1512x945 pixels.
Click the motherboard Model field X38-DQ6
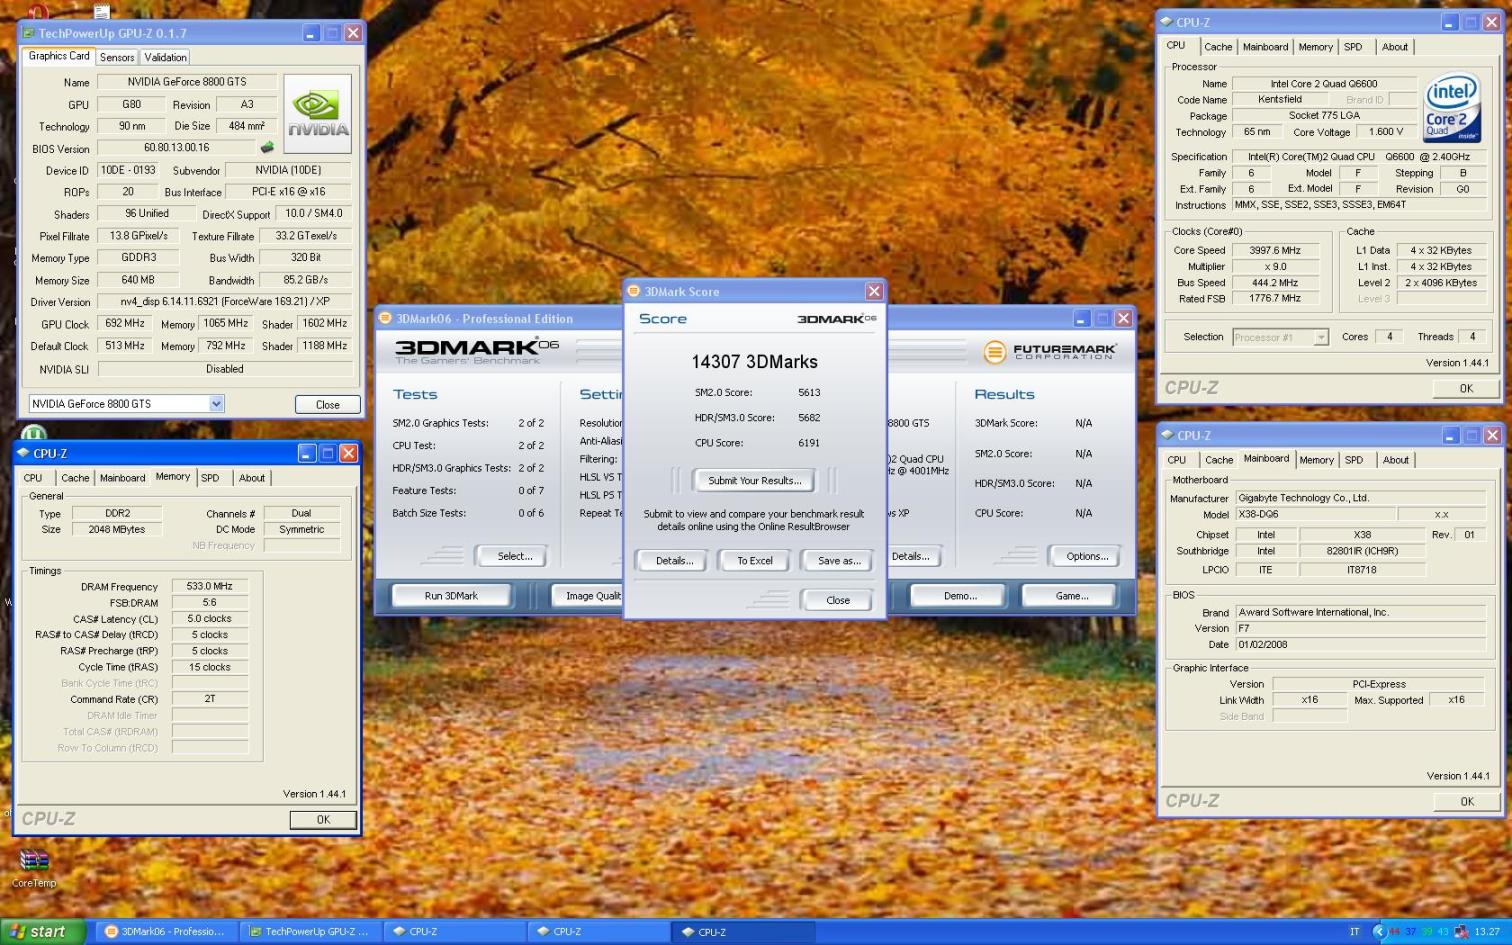1314,514
